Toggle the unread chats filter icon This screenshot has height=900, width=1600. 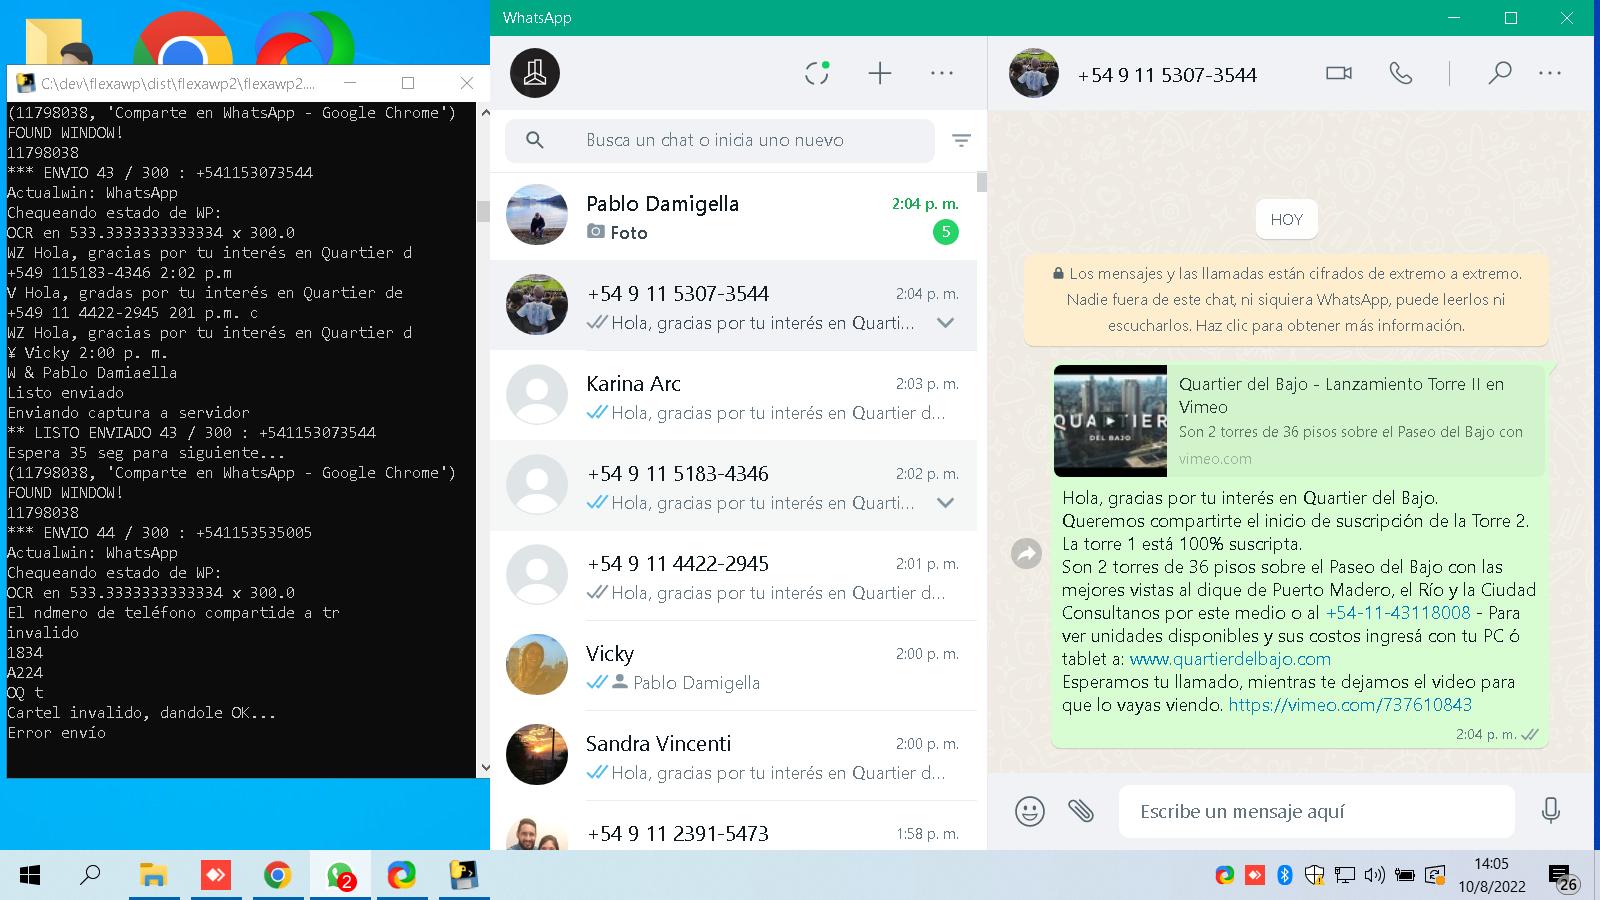(x=961, y=141)
